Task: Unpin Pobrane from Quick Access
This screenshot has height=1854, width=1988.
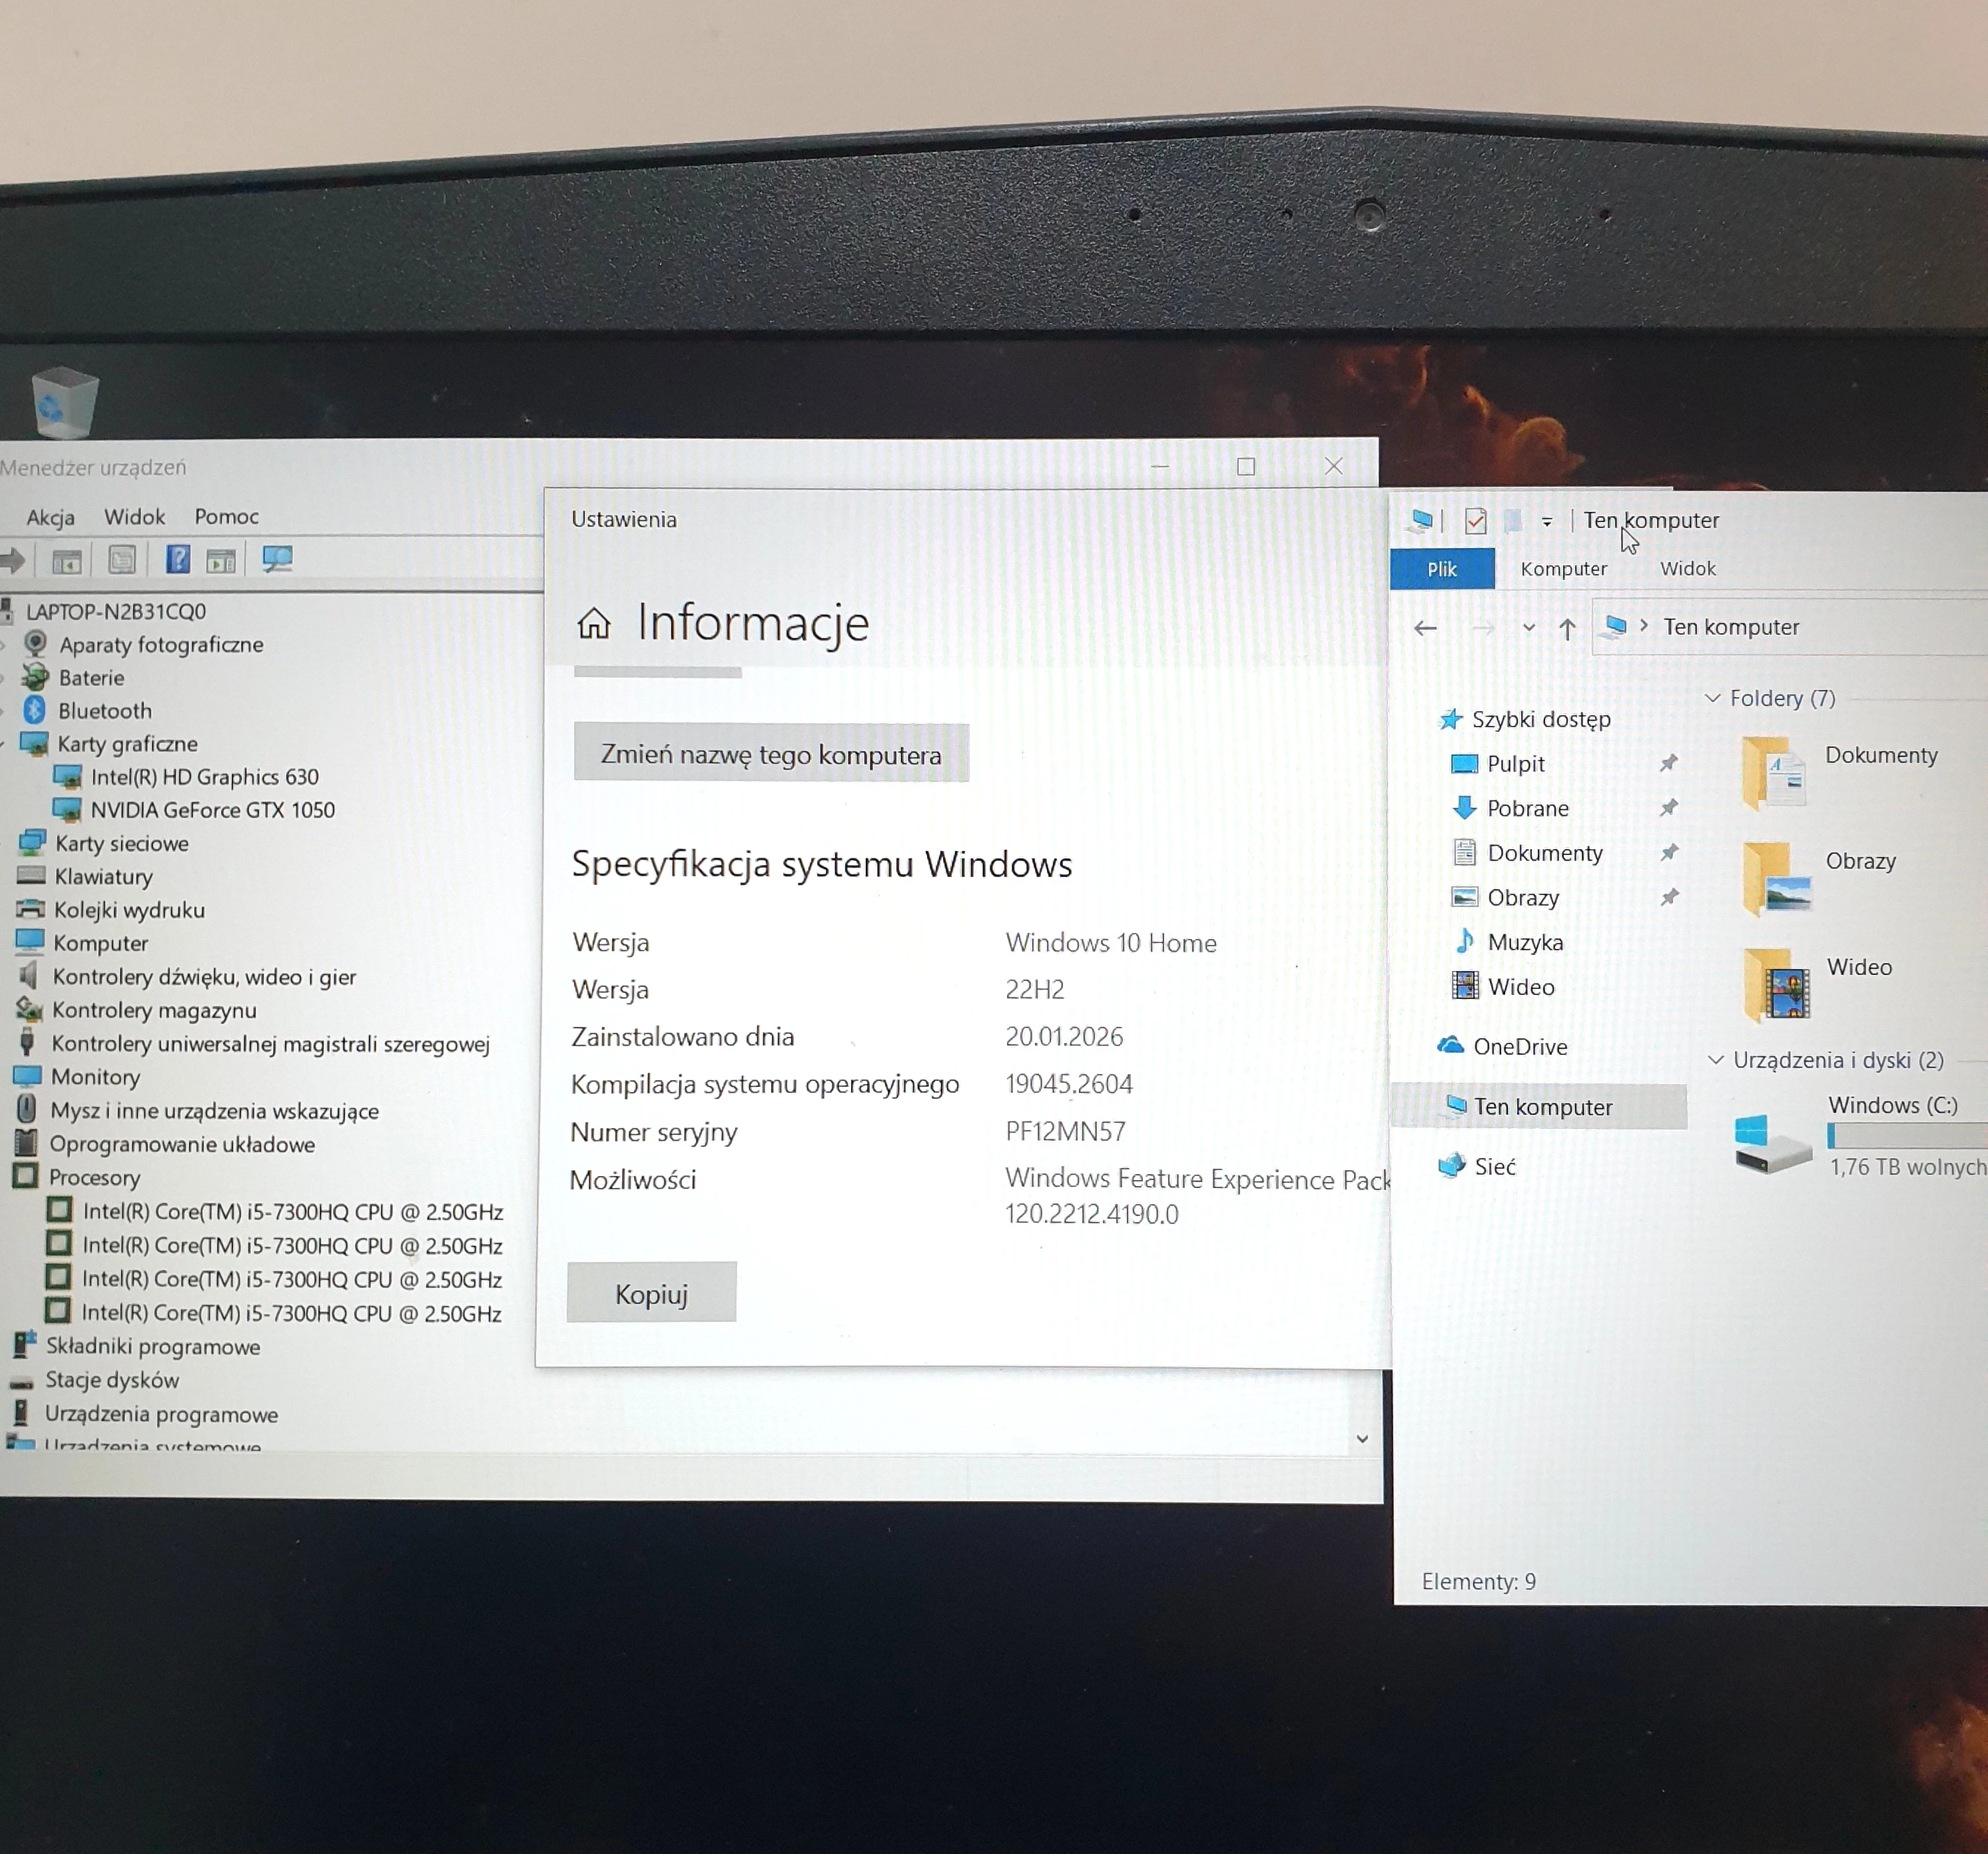Action: (x=1670, y=808)
